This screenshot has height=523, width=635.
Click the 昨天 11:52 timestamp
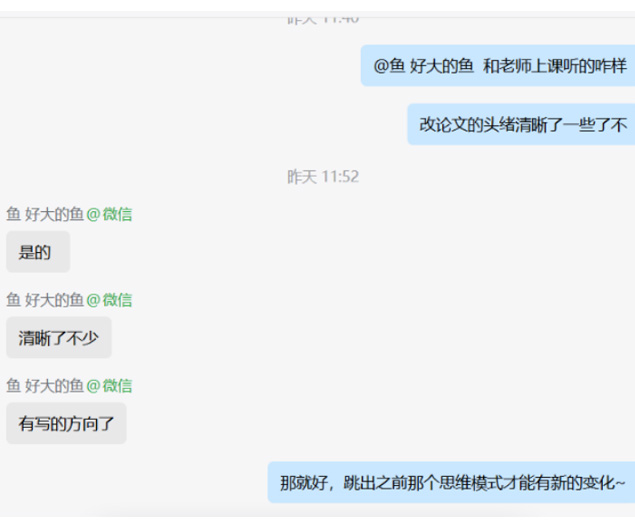323,177
